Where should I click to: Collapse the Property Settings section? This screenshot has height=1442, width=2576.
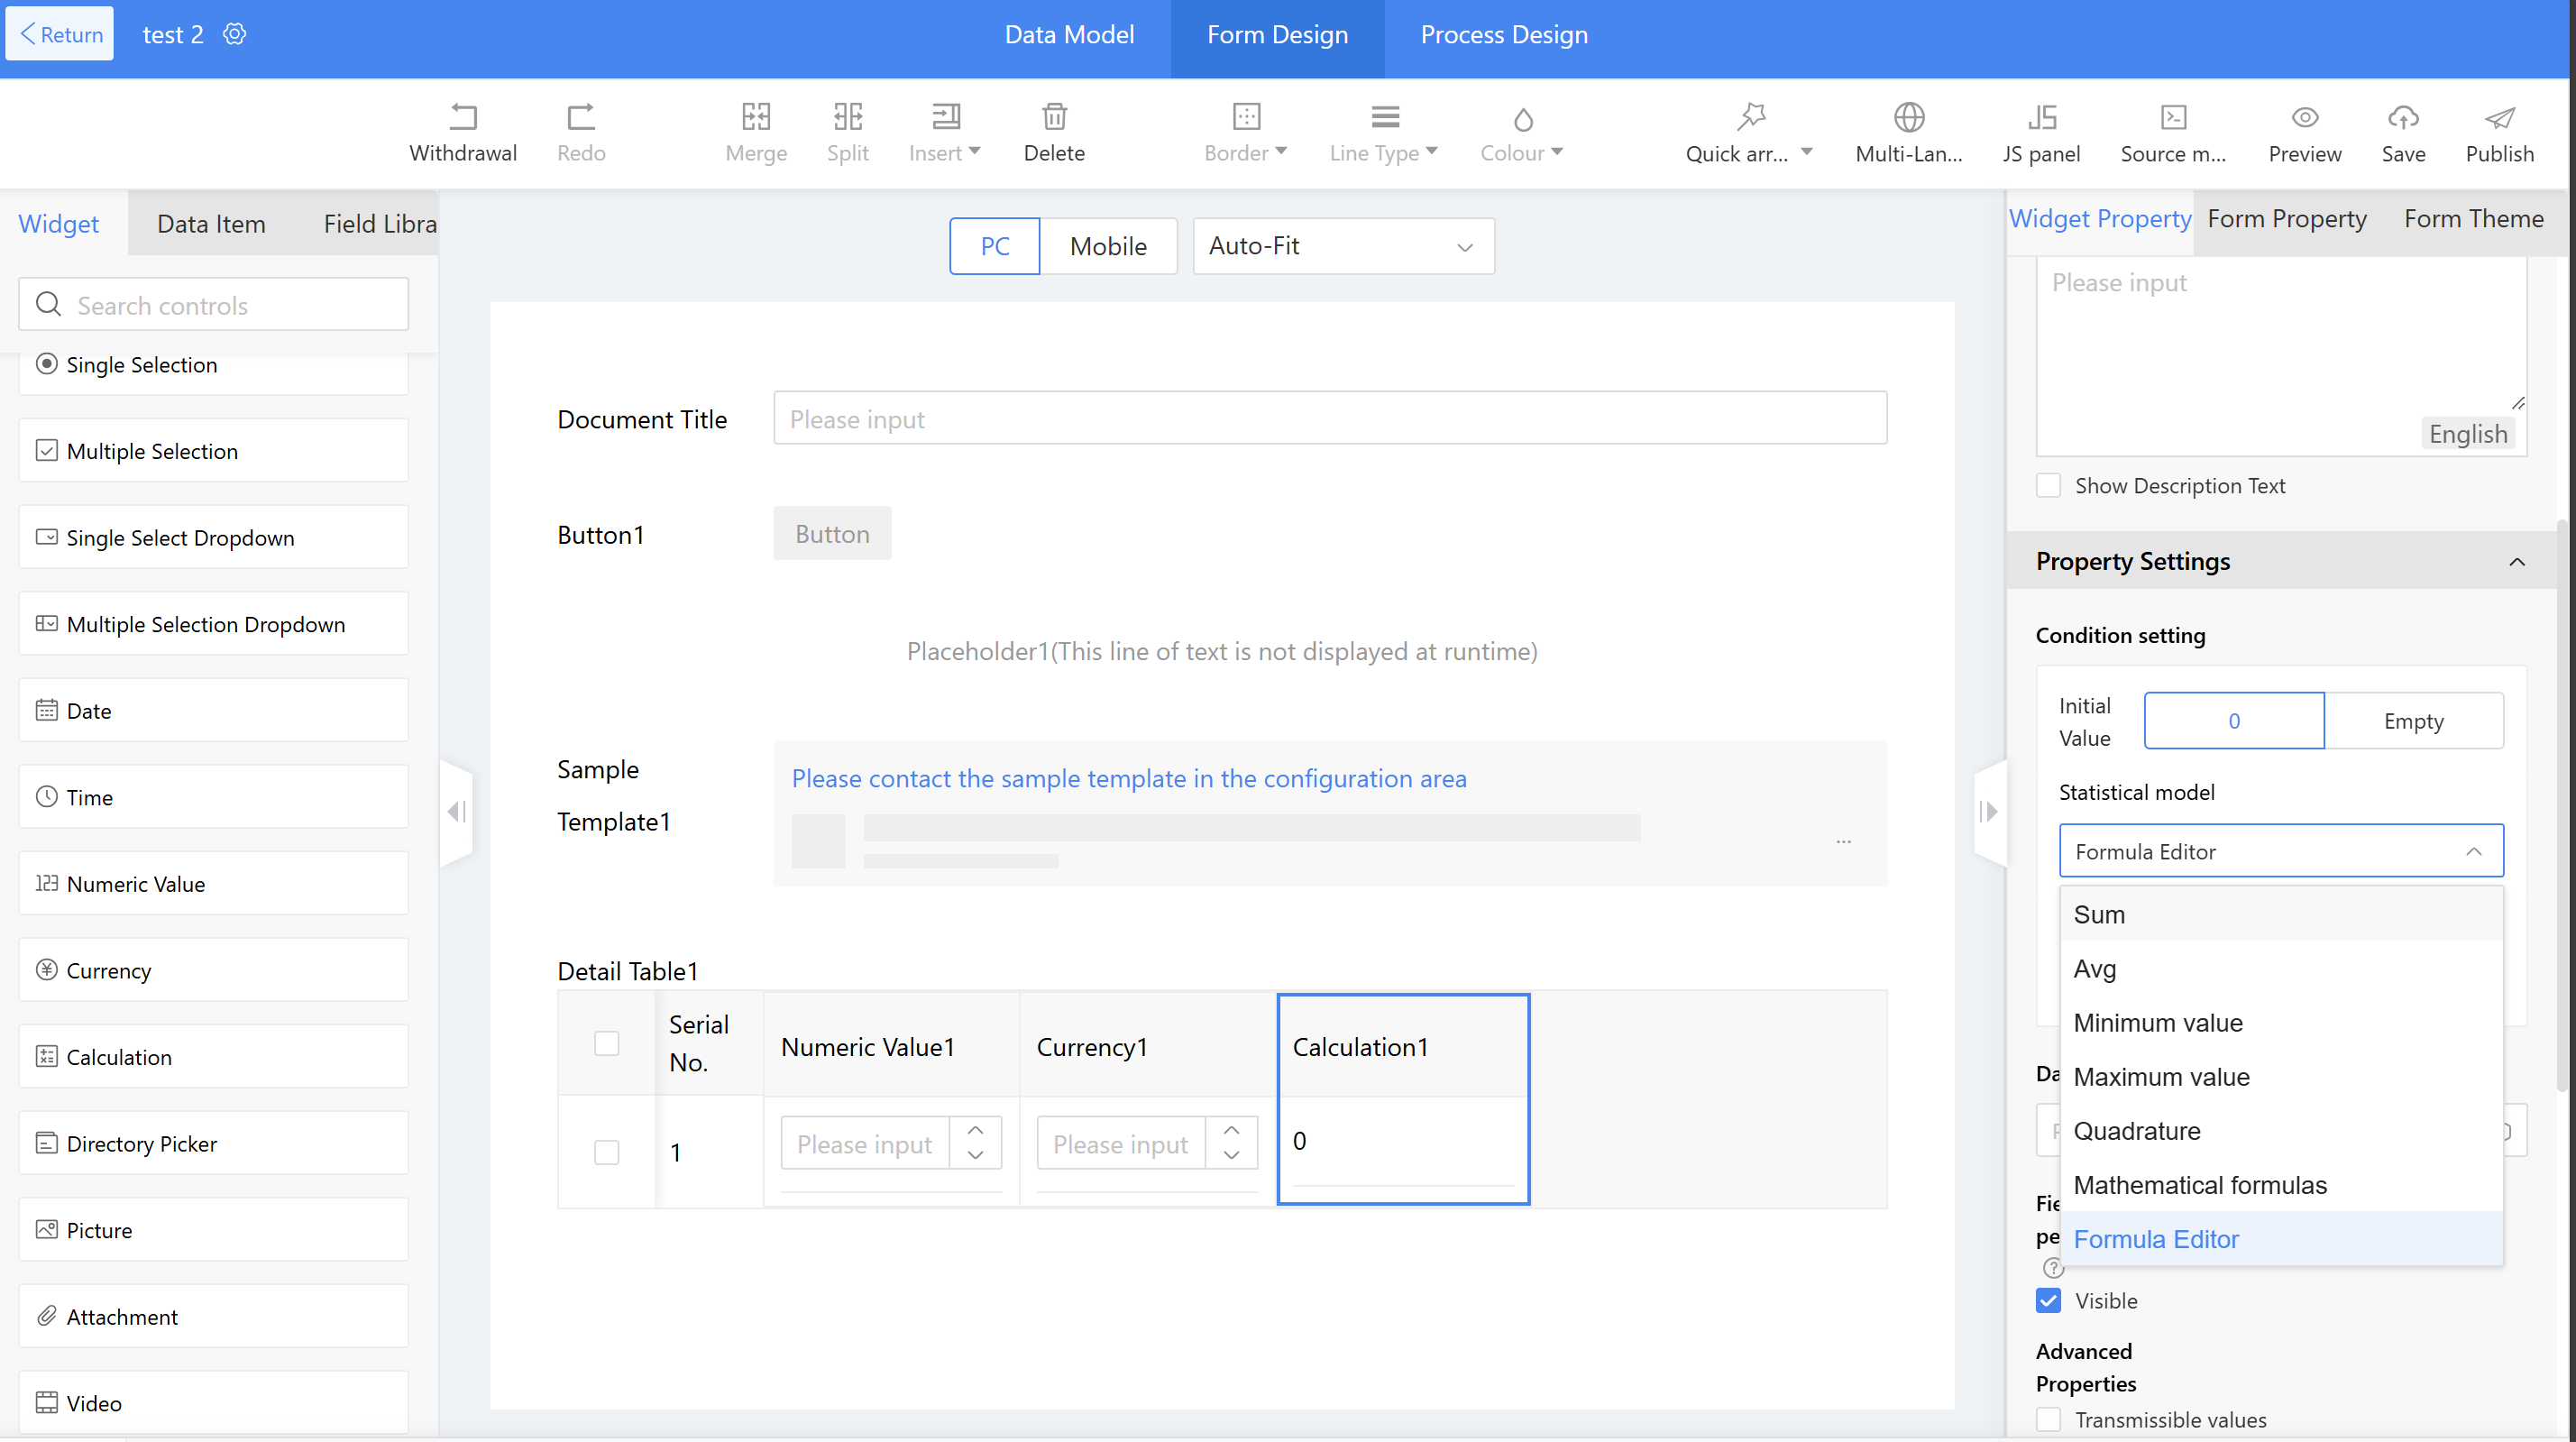[x=2516, y=562]
